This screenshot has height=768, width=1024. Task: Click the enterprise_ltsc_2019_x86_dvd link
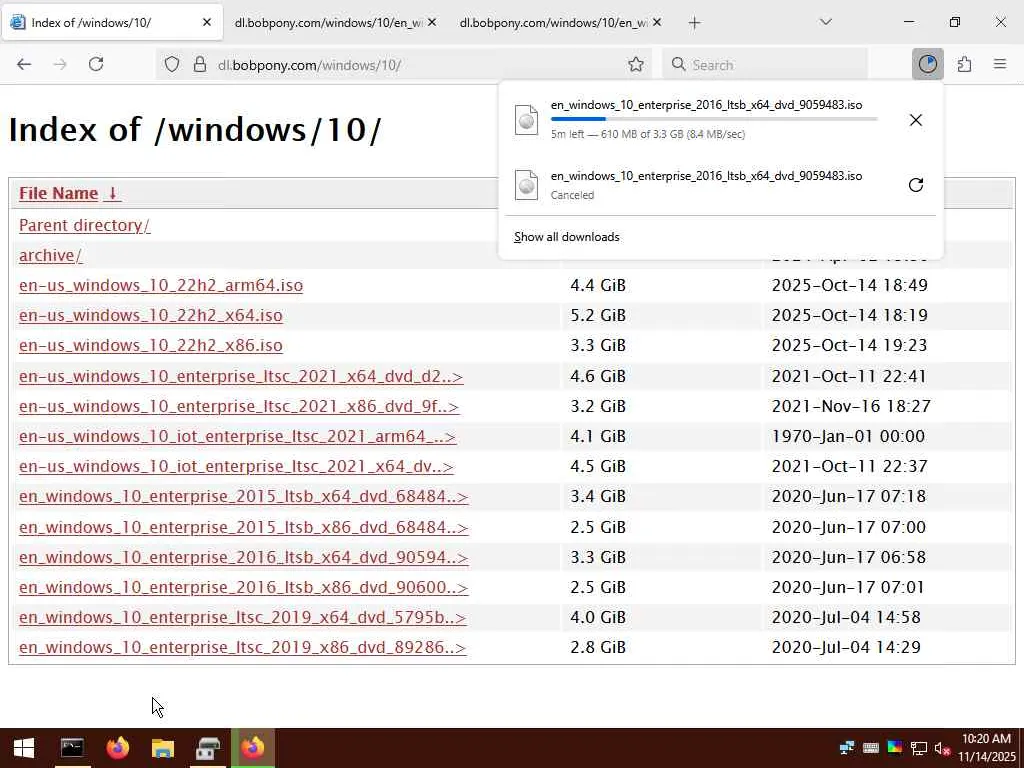[x=243, y=647]
